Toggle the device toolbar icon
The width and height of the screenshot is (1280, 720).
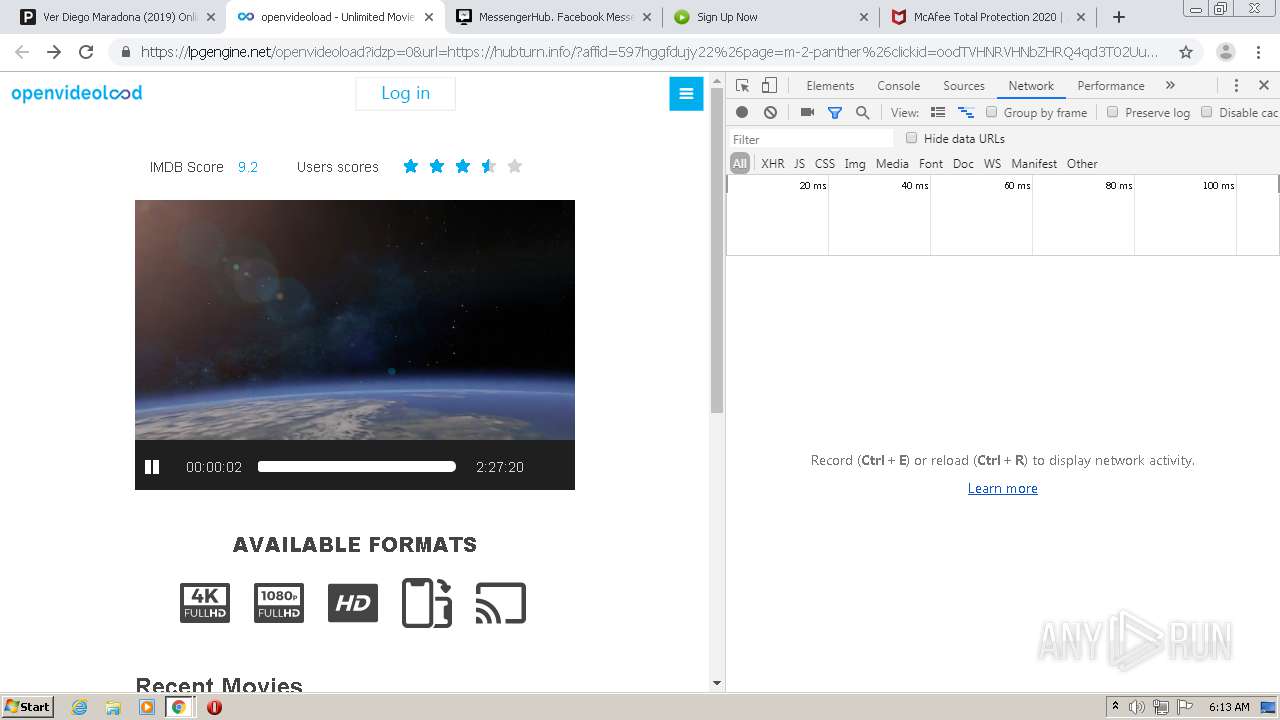[x=769, y=86]
